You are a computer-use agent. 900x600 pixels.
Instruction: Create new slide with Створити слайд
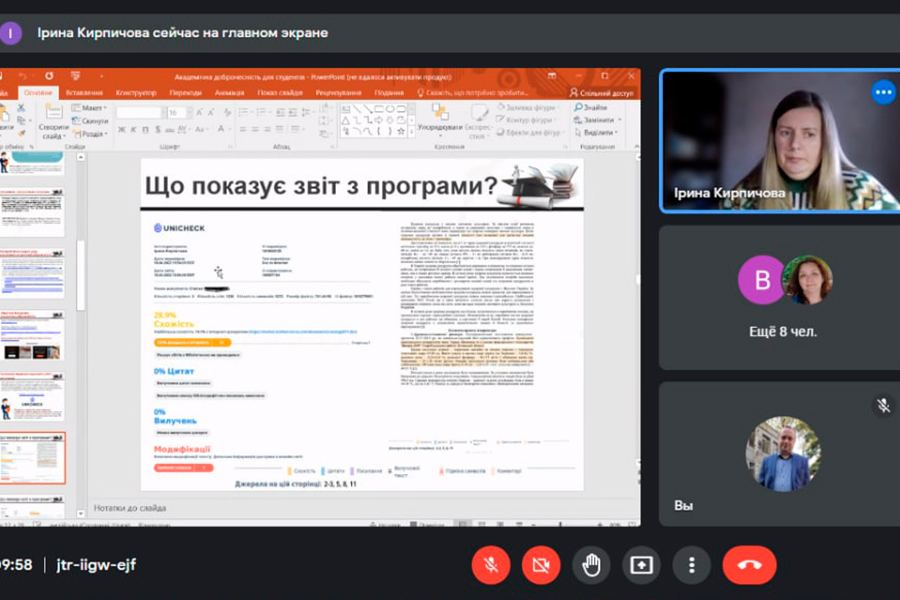[52, 122]
